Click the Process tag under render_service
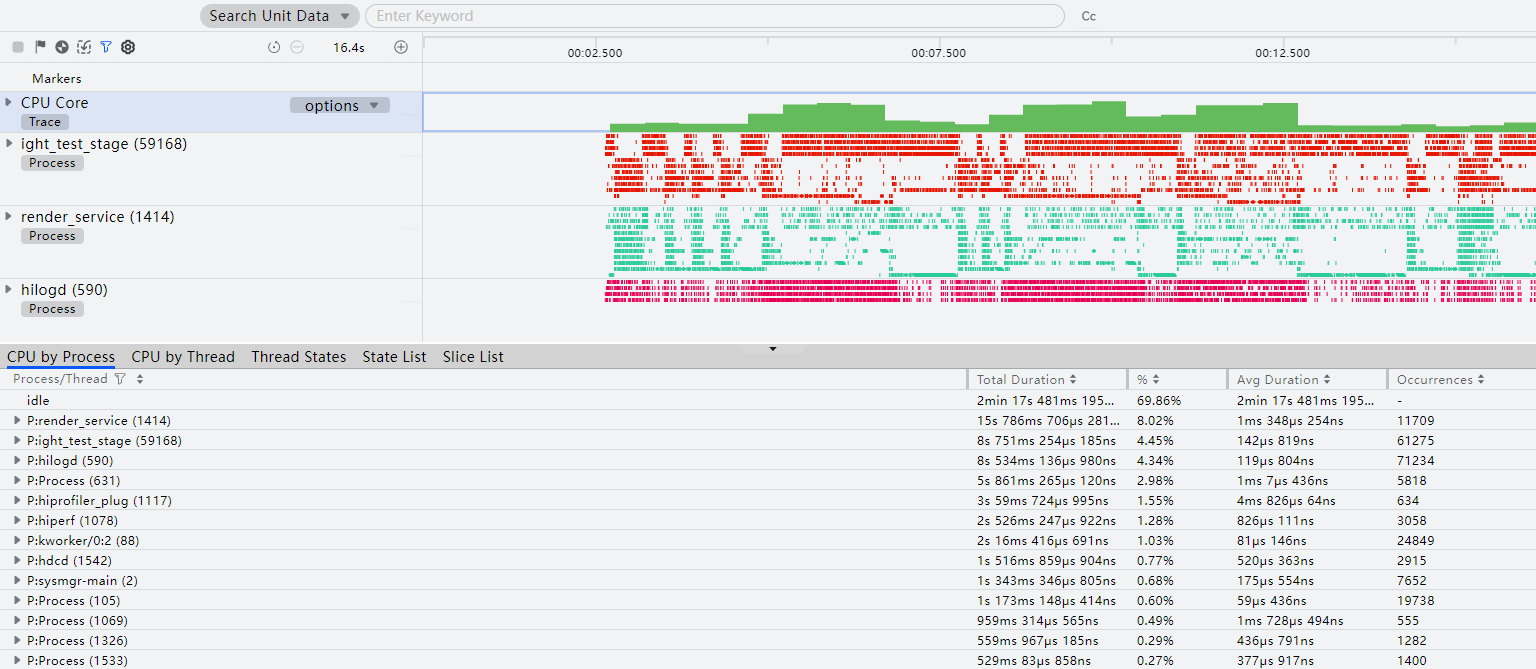 tap(52, 236)
